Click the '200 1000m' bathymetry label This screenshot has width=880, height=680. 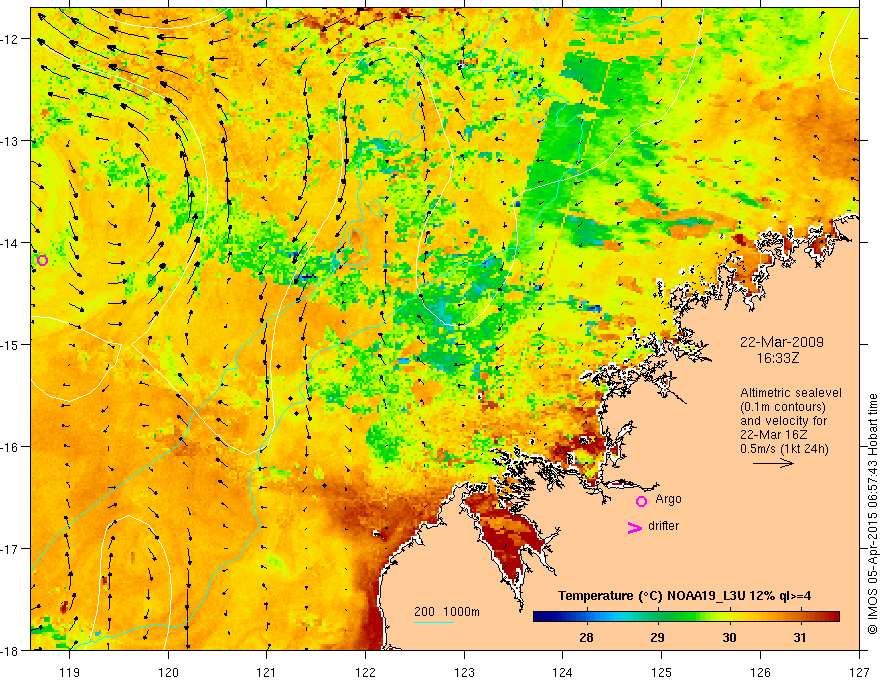point(447,612)
